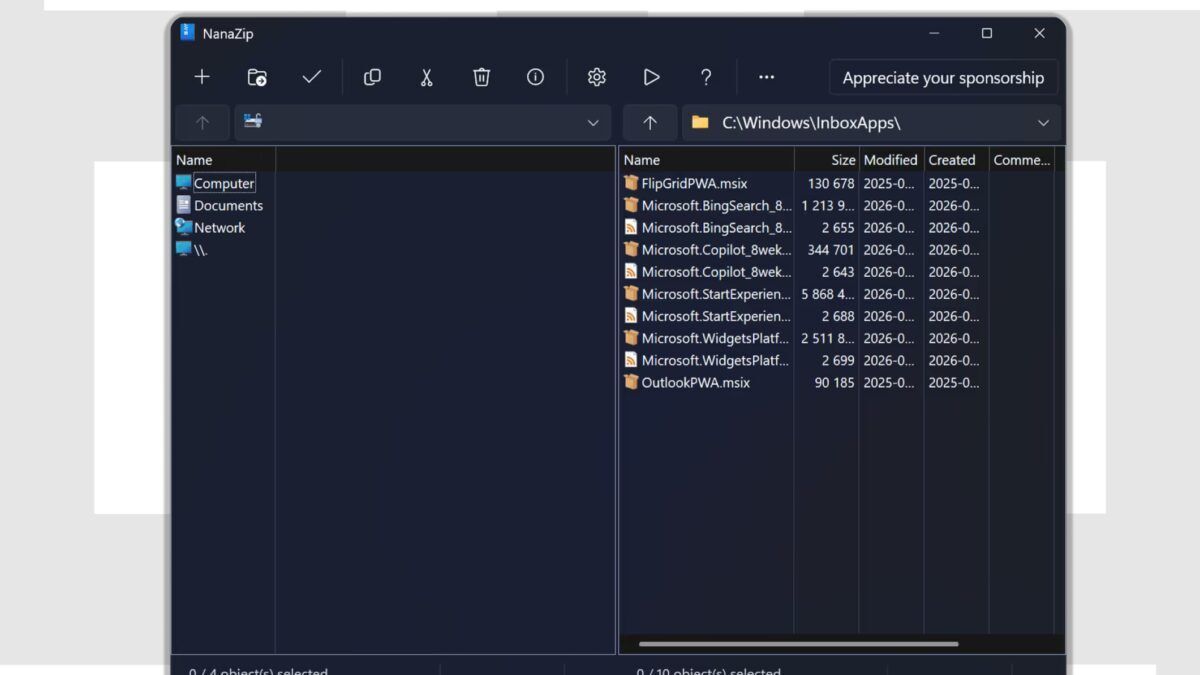Click the Move scissors toolbar icon

426,77
